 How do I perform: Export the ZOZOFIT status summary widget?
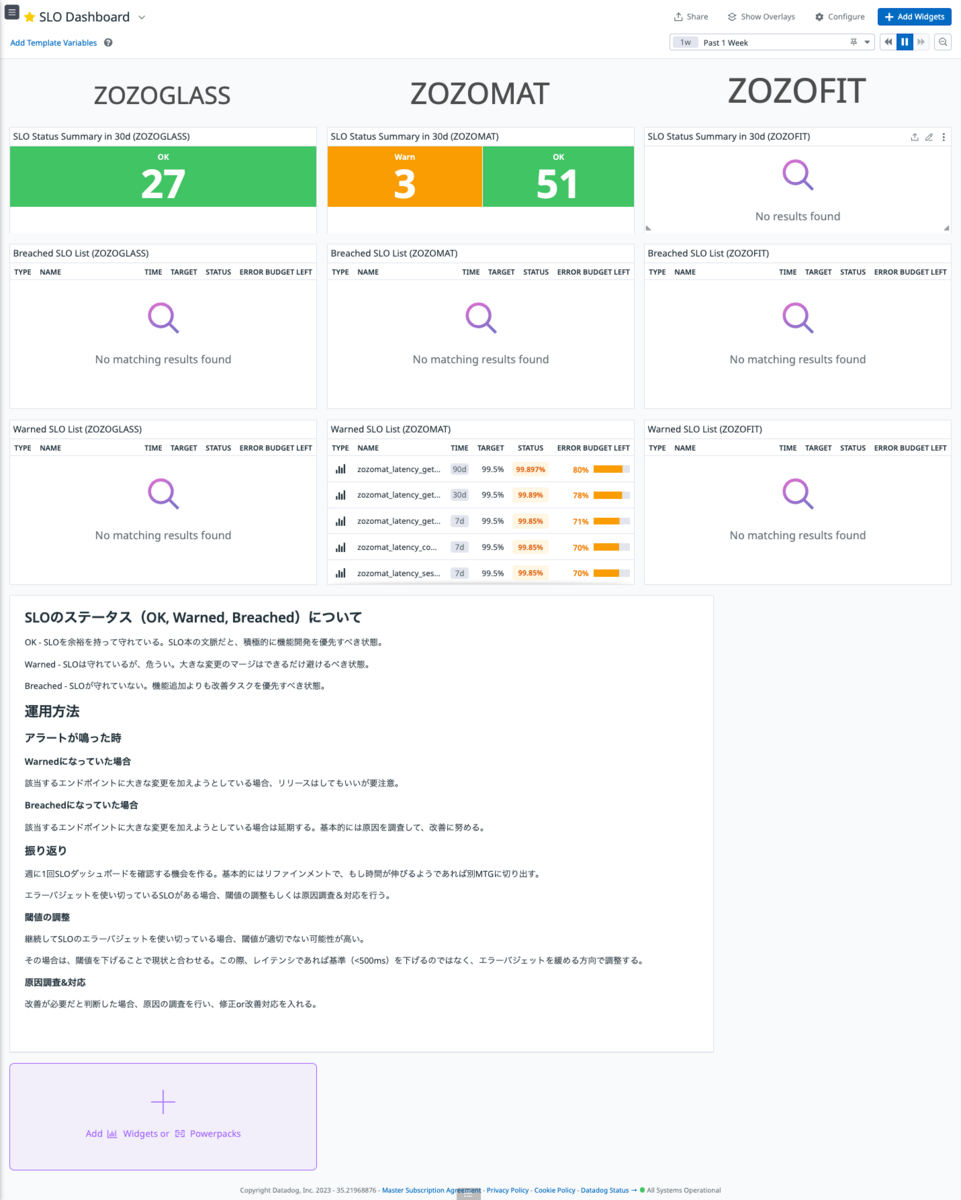pyautogui.click(x=914, y=137)
